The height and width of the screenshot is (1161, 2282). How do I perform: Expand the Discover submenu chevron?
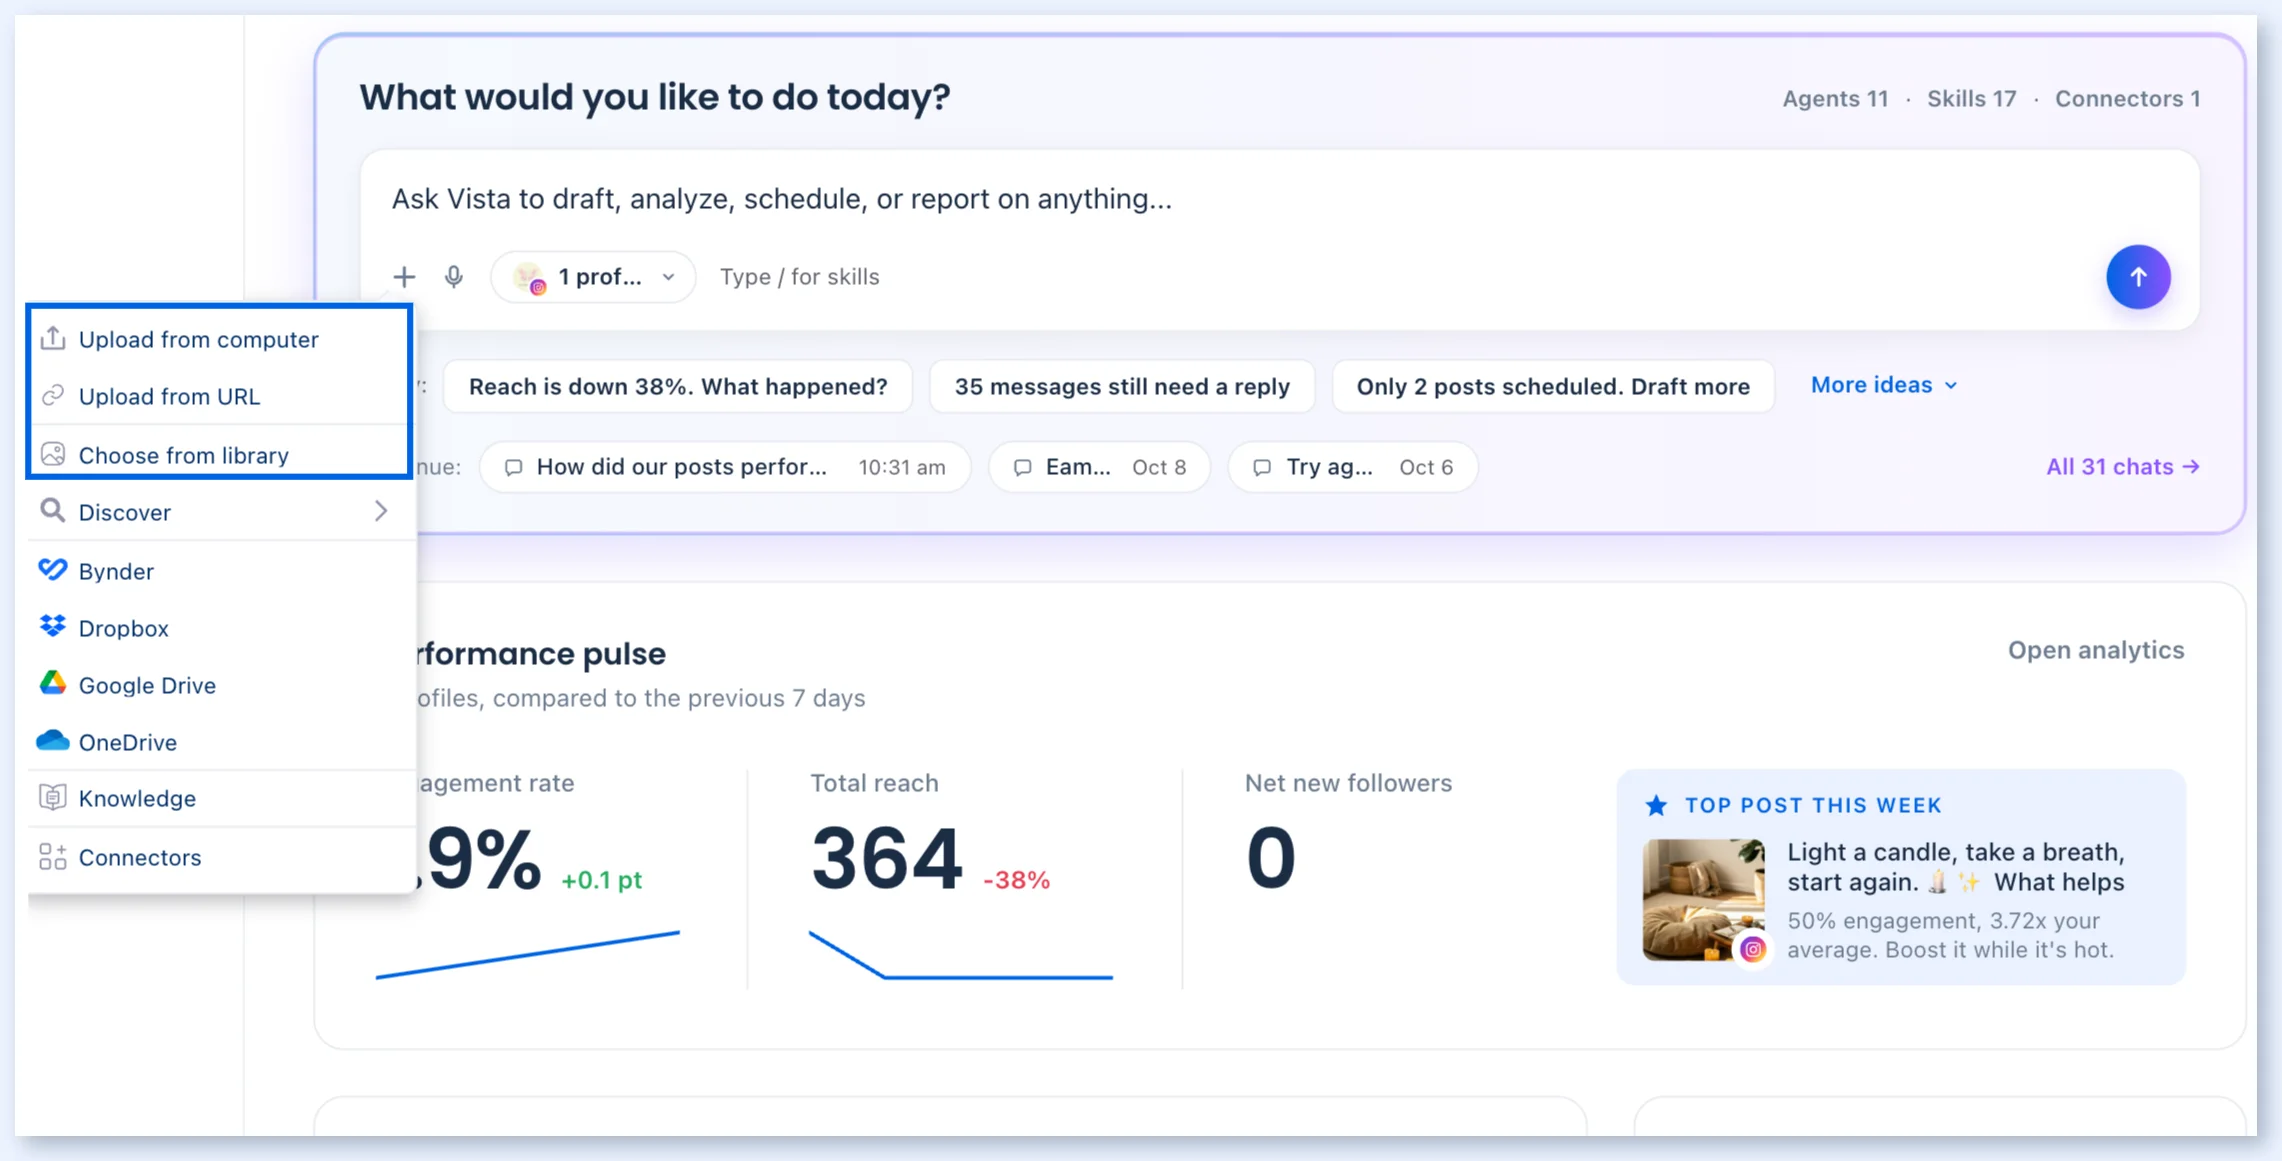tap(381, 511)
